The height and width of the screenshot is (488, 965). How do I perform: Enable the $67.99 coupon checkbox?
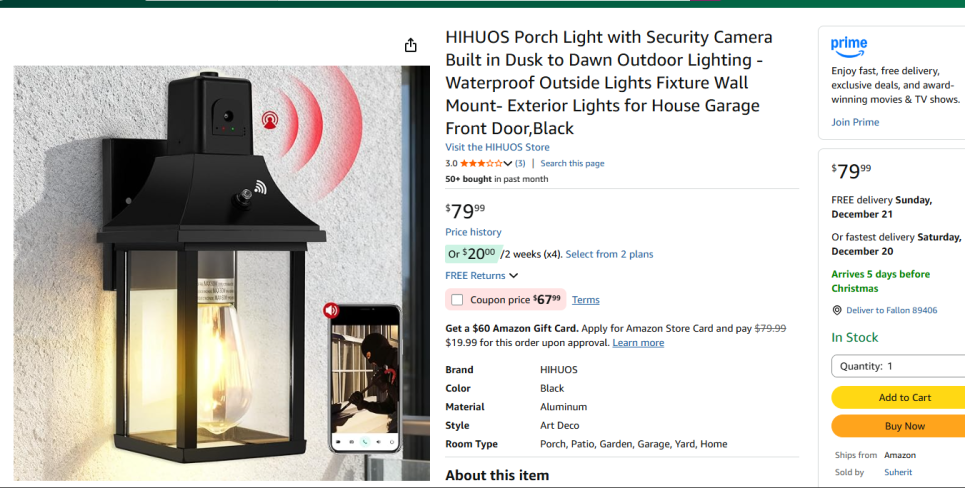coord(457,300)
